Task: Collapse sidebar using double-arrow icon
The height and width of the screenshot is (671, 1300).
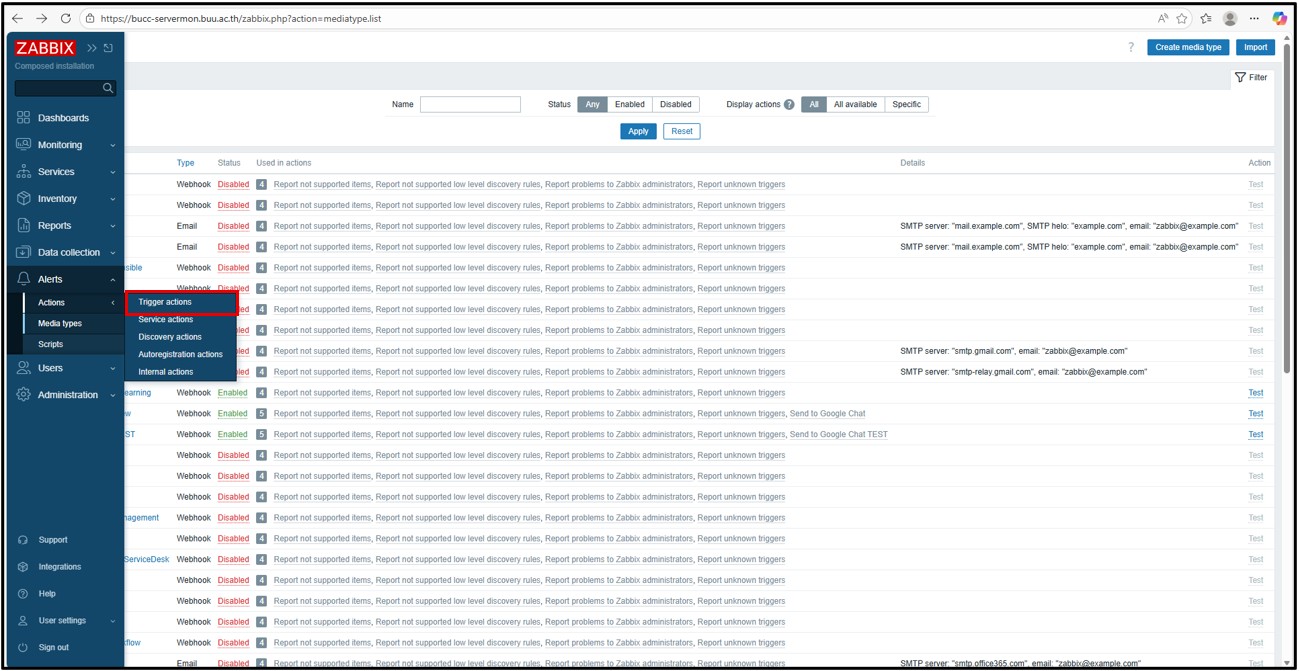Action: pos(92,48)
